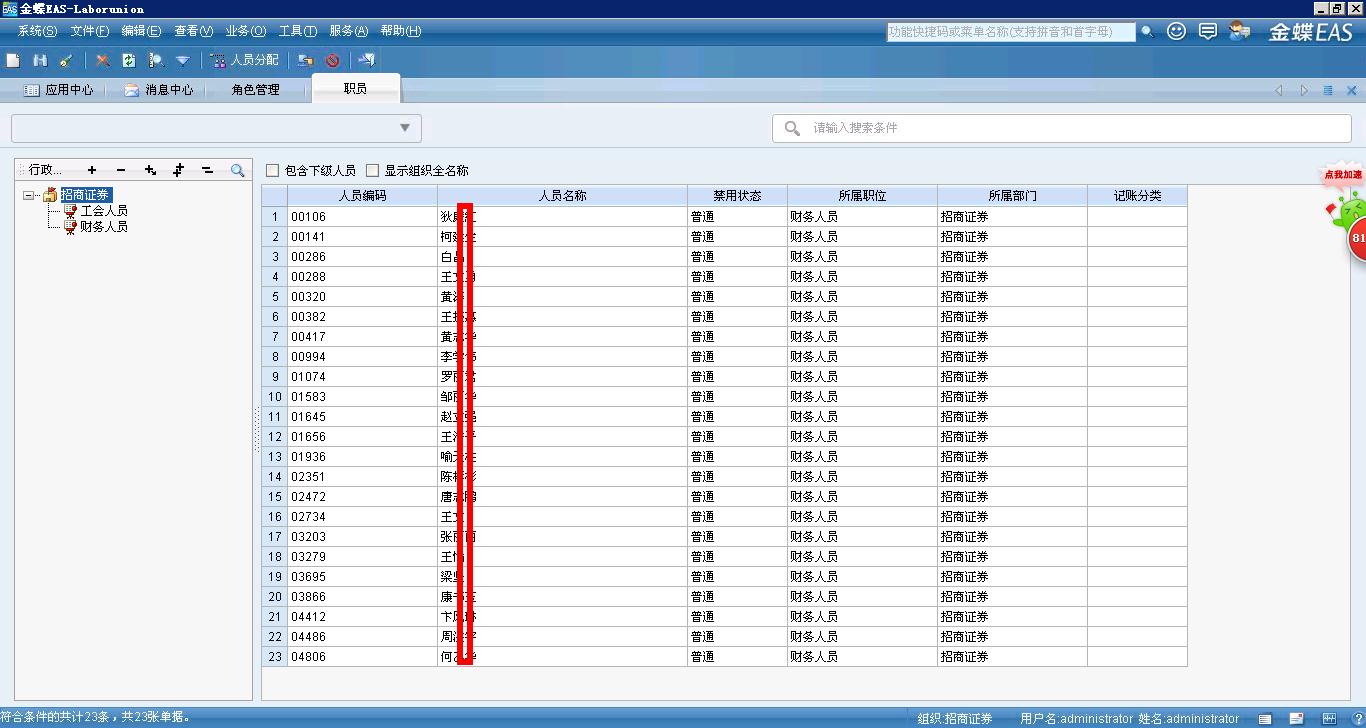
Task: Select the row with code 04806
Action: pos(725,657)
